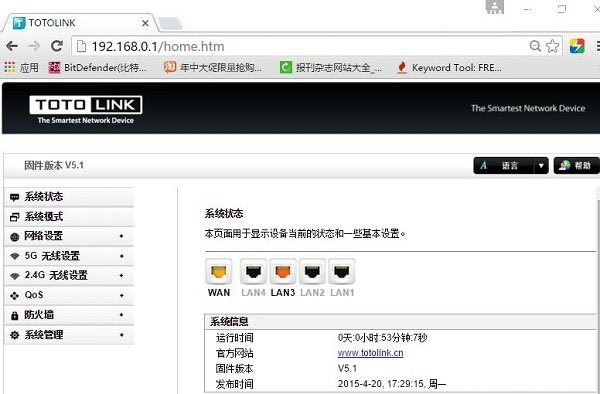This screenshot has width=600, height=394.
Task: Open 系统模式 in the sidebar
Action: [x=69, y=217]
